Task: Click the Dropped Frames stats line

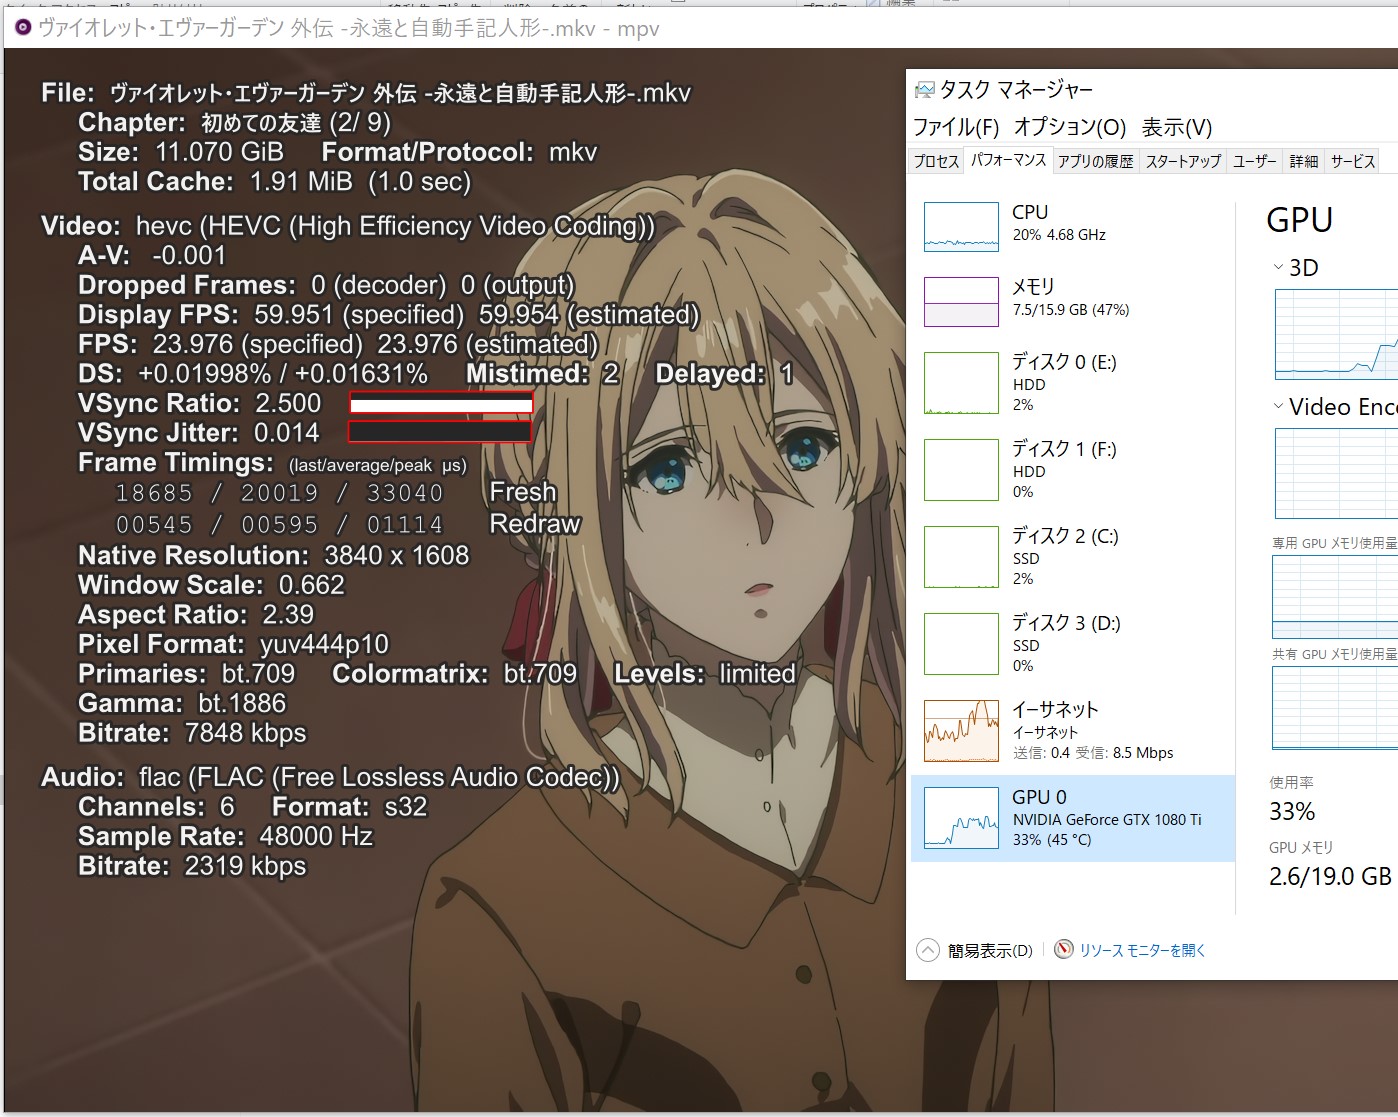Action: click(326, 285)
